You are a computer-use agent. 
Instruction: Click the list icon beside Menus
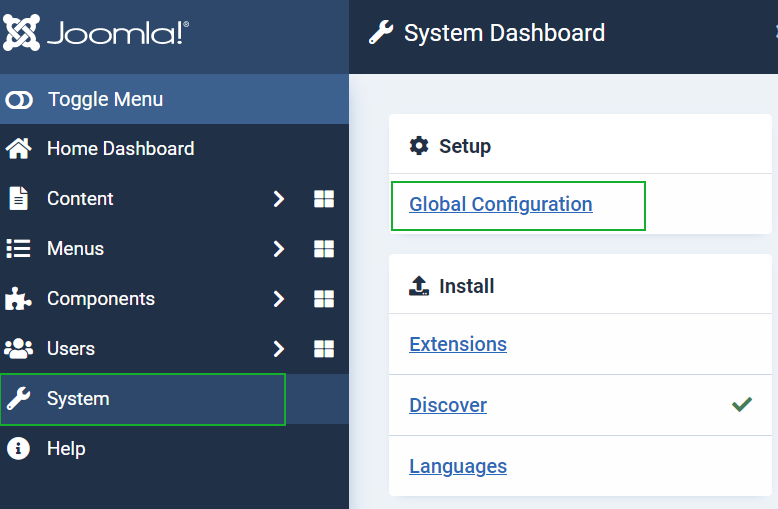click(18, 249)
